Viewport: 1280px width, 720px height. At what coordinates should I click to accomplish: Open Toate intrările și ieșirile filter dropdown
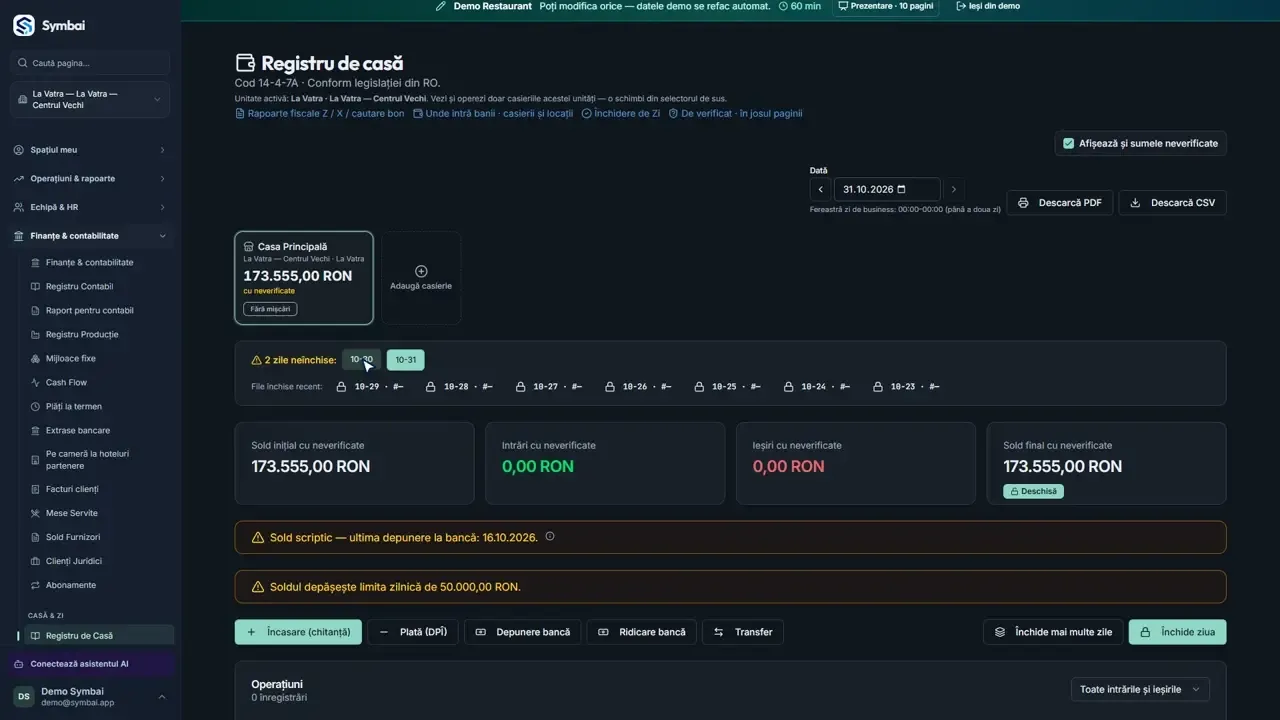coord(1140,689)
